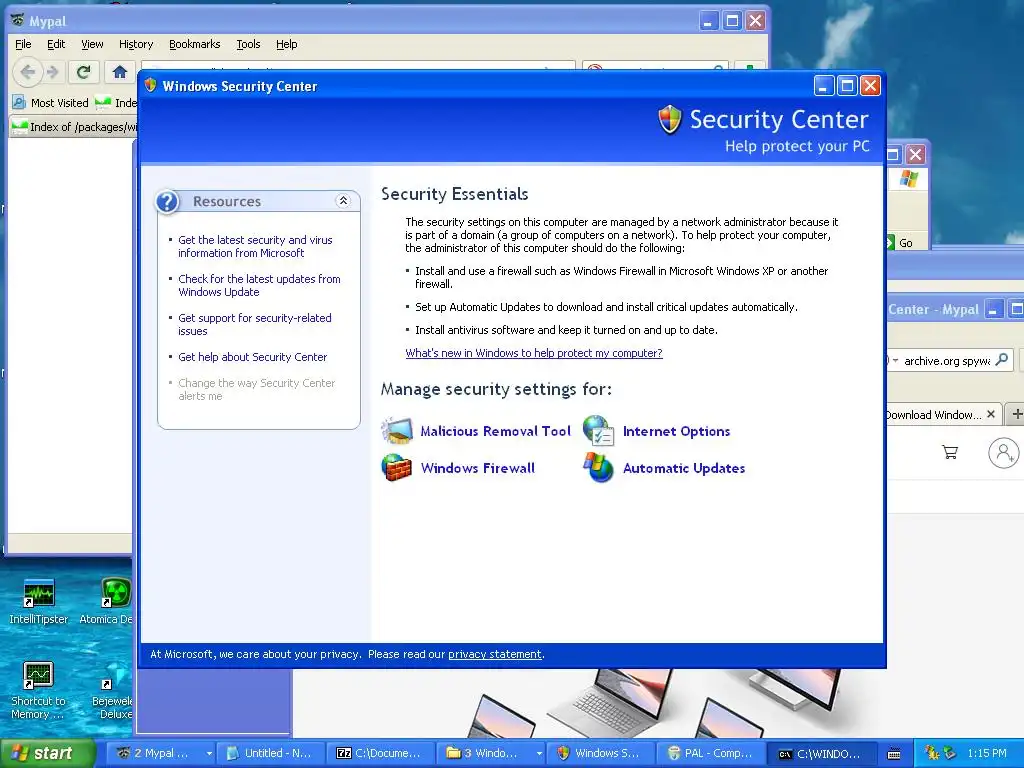This screenshot has height=768, width=1024.
Task: Open Malicious Removal Tool settings link
Action: tap(496, 431)
